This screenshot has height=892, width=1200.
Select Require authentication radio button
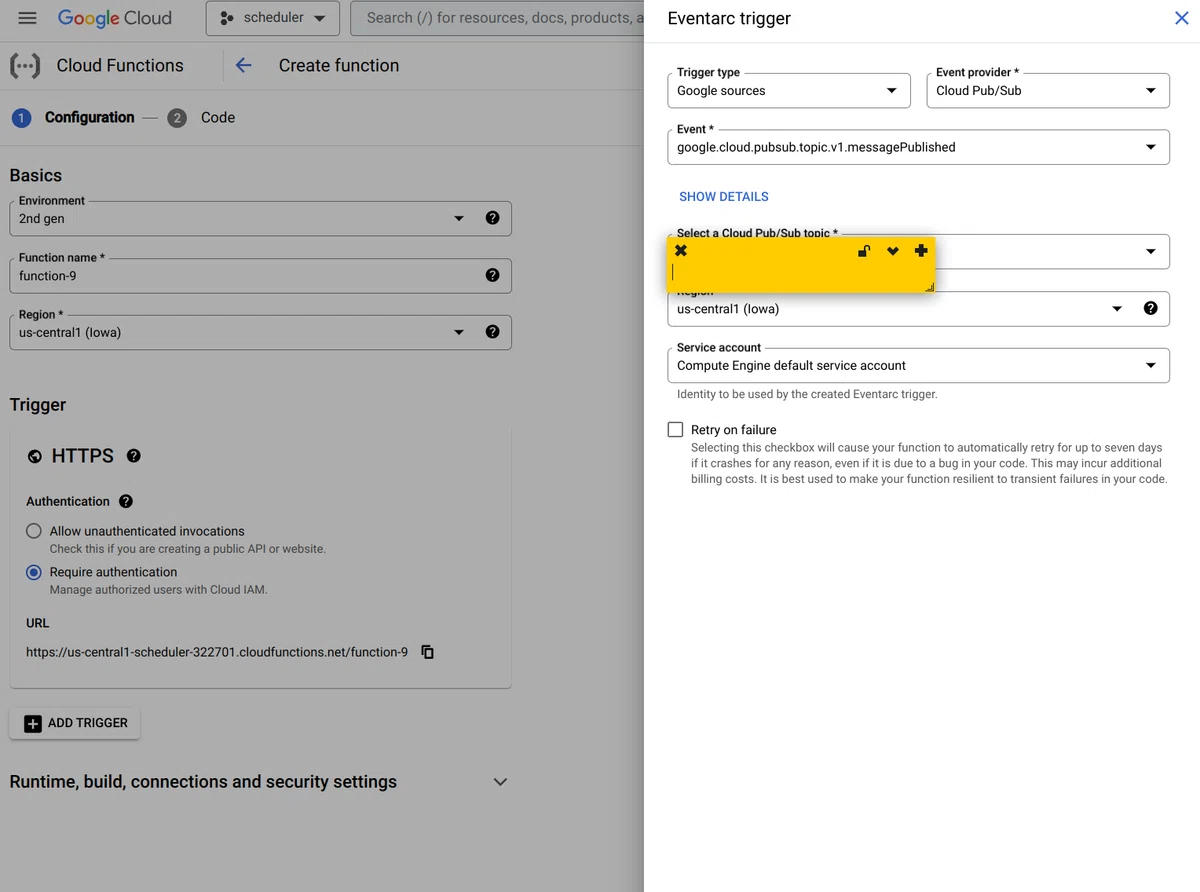pyautogui.click(x=34, y=572)
